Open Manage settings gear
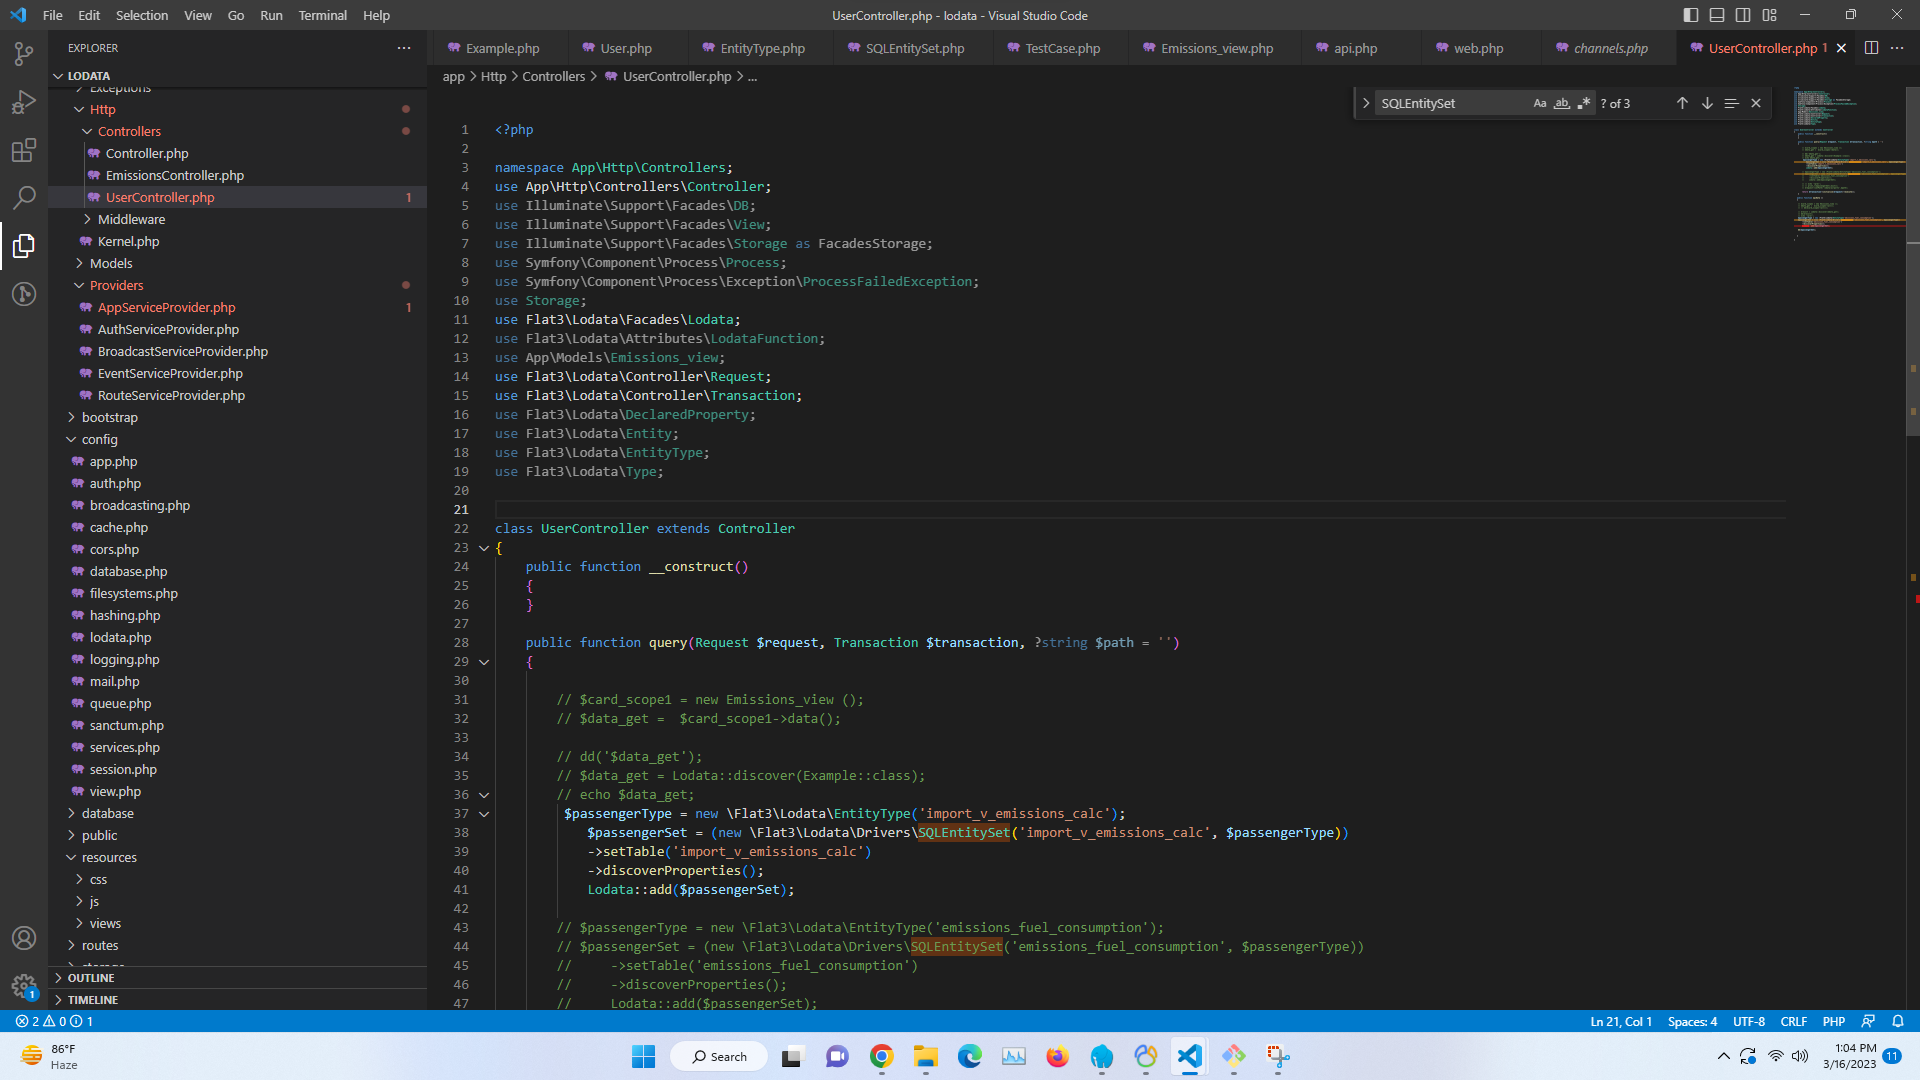This screenshot has height=1080, width=1920. [24, 986]
